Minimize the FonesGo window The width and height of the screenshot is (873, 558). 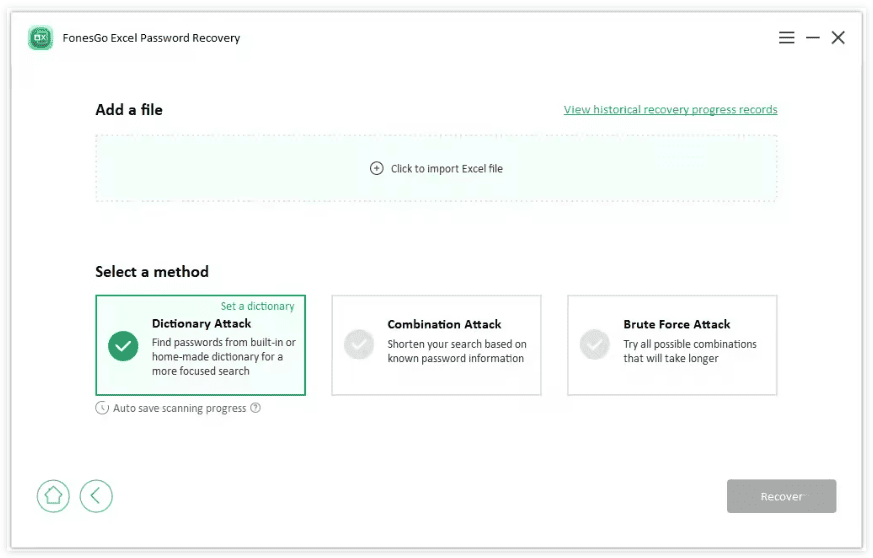coord(812,38)
